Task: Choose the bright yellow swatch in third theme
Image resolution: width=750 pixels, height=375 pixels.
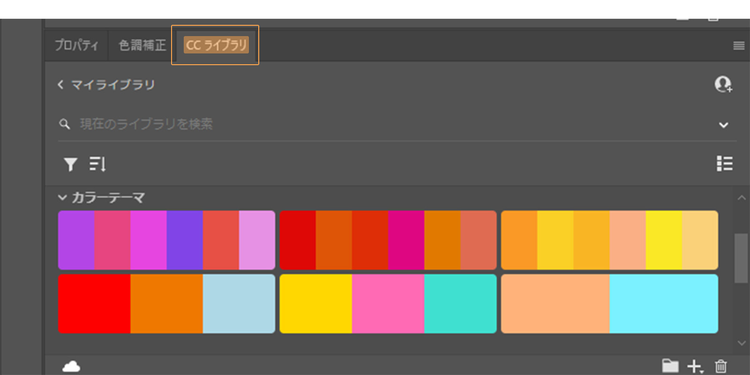Action: [663, 240]
